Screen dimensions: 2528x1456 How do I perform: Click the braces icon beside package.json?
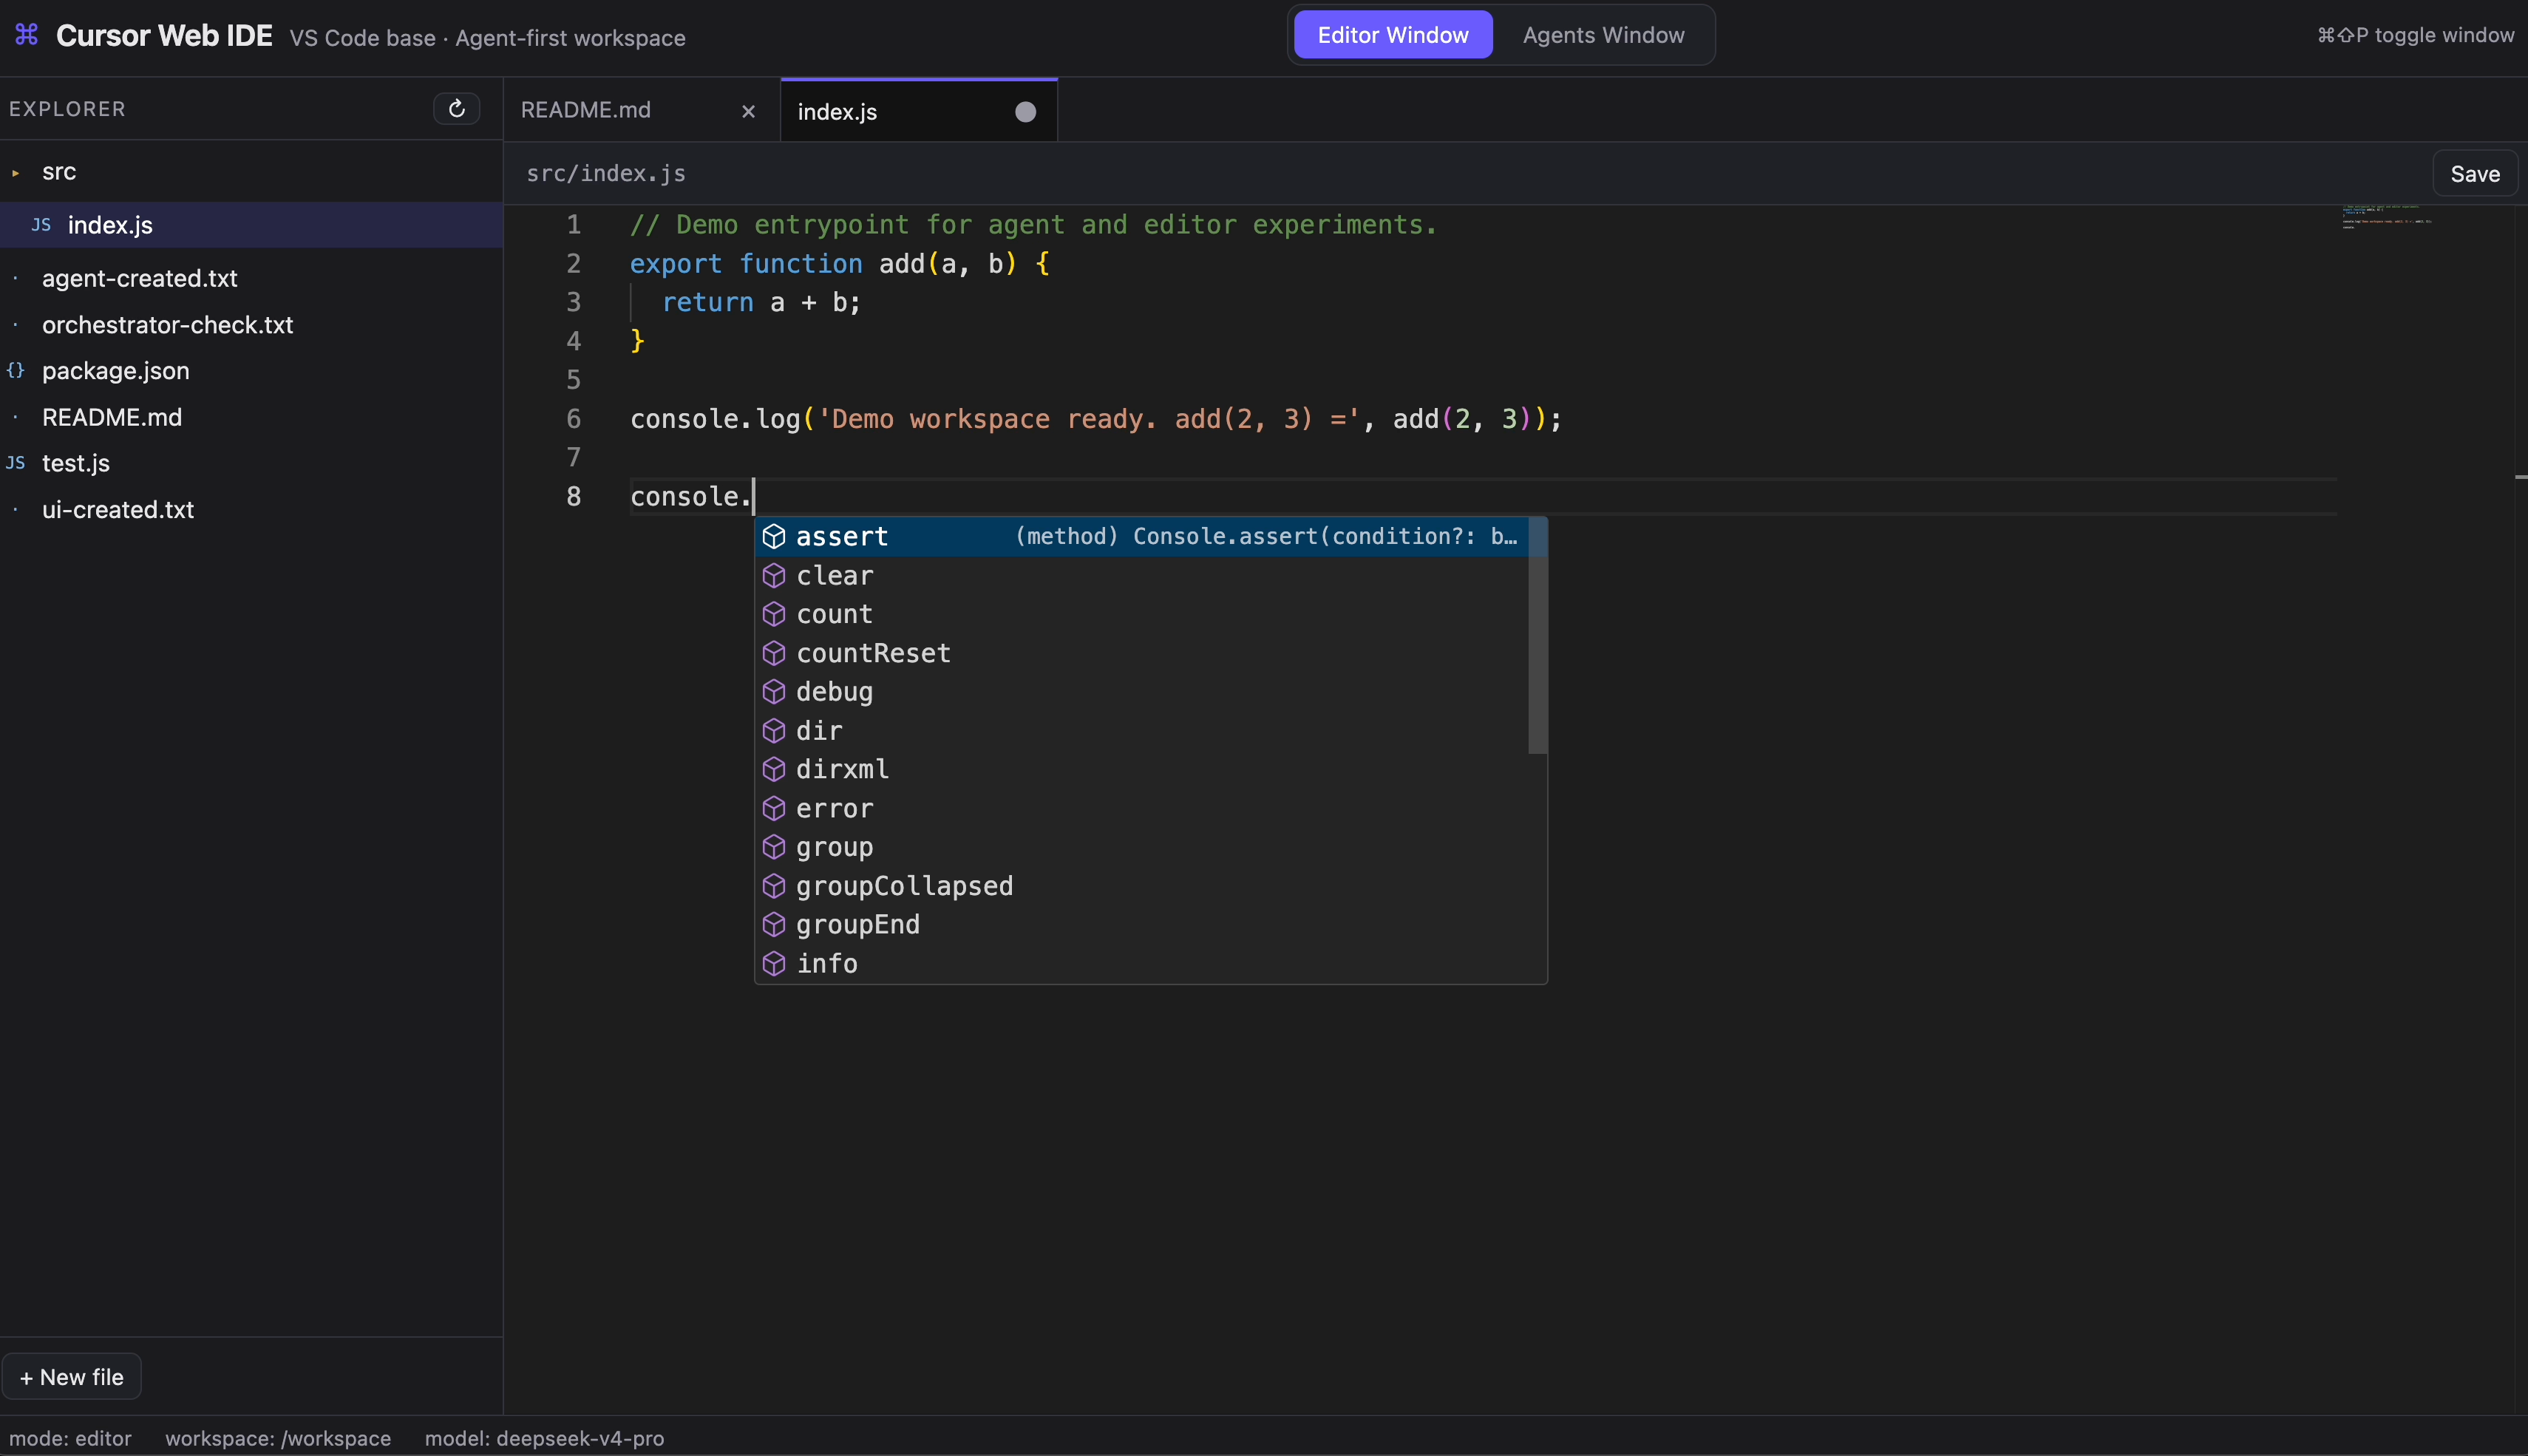tap(15, 371)
